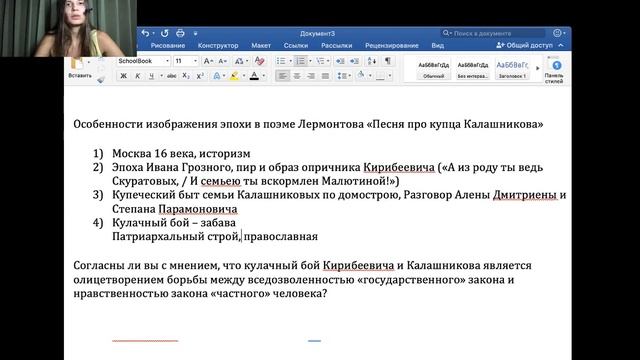Print the document
The height and width of the screenshot is (360, 640).
(x=180, y=33)
